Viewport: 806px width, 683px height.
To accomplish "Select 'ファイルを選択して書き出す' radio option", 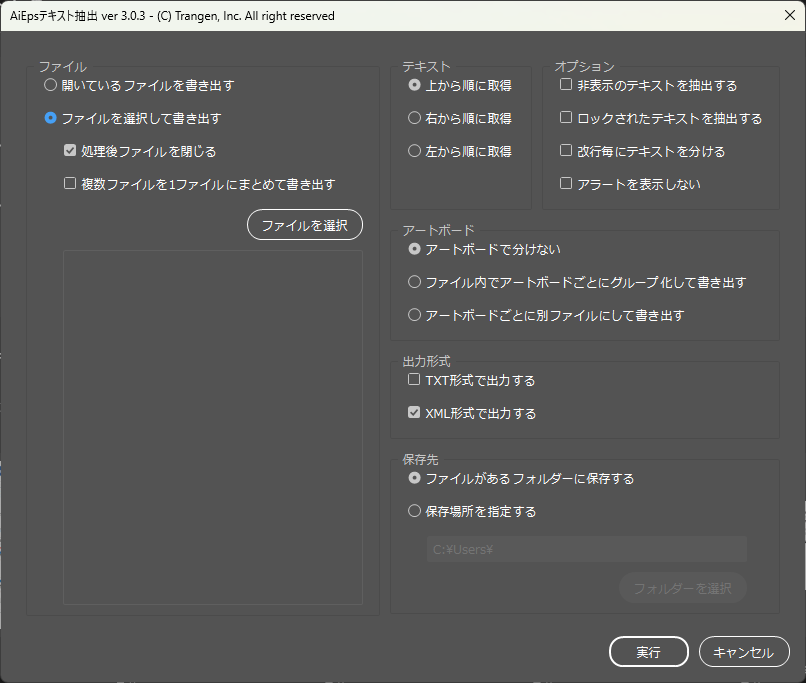I will (50, 118).
